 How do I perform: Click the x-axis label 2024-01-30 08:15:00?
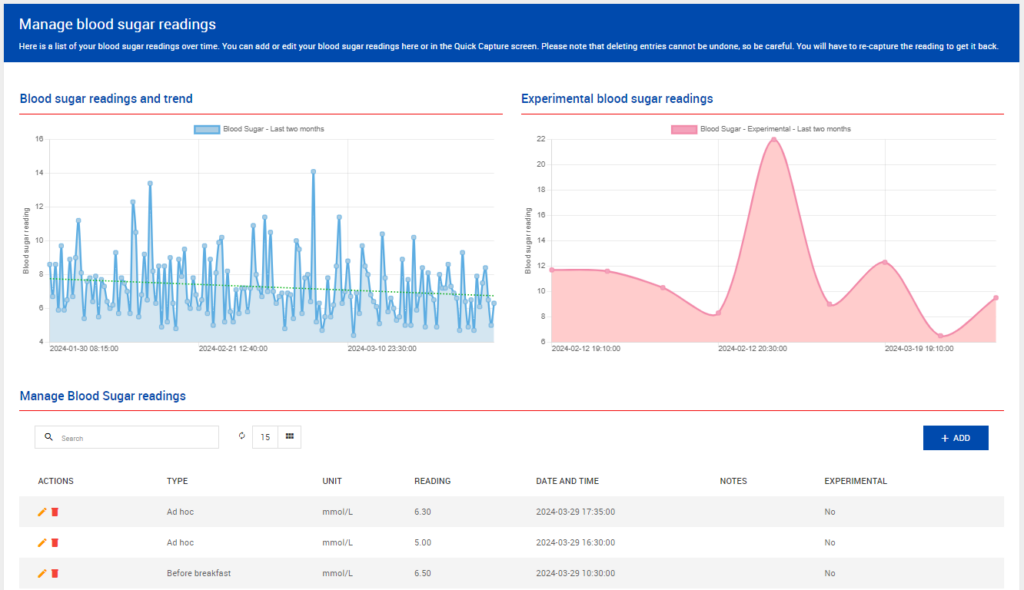click(x=84, y=349)
